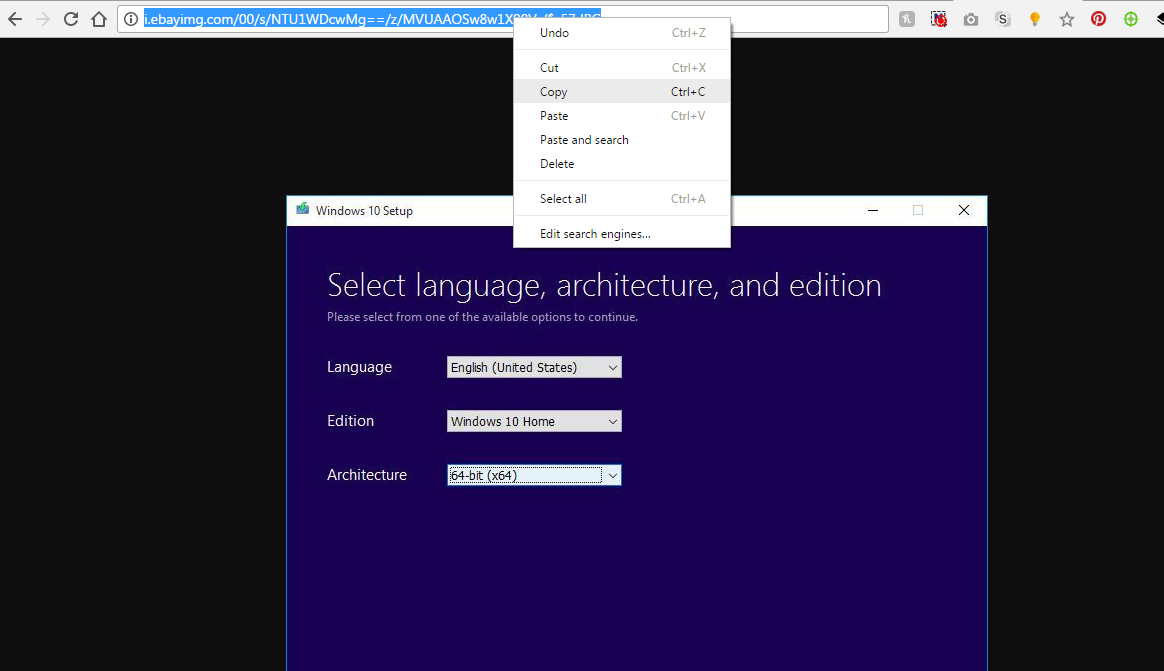Click the camera screenshot extension icon
The width and height of the screenshot is (1164, 671).
pos(970,19)
